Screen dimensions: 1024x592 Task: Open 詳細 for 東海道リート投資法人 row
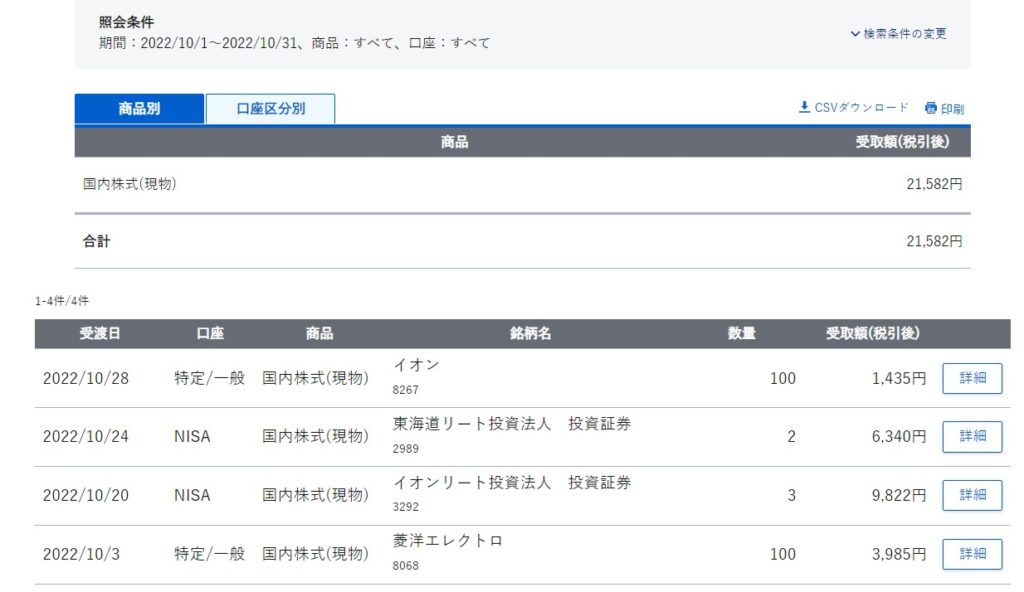click(971, 436)
